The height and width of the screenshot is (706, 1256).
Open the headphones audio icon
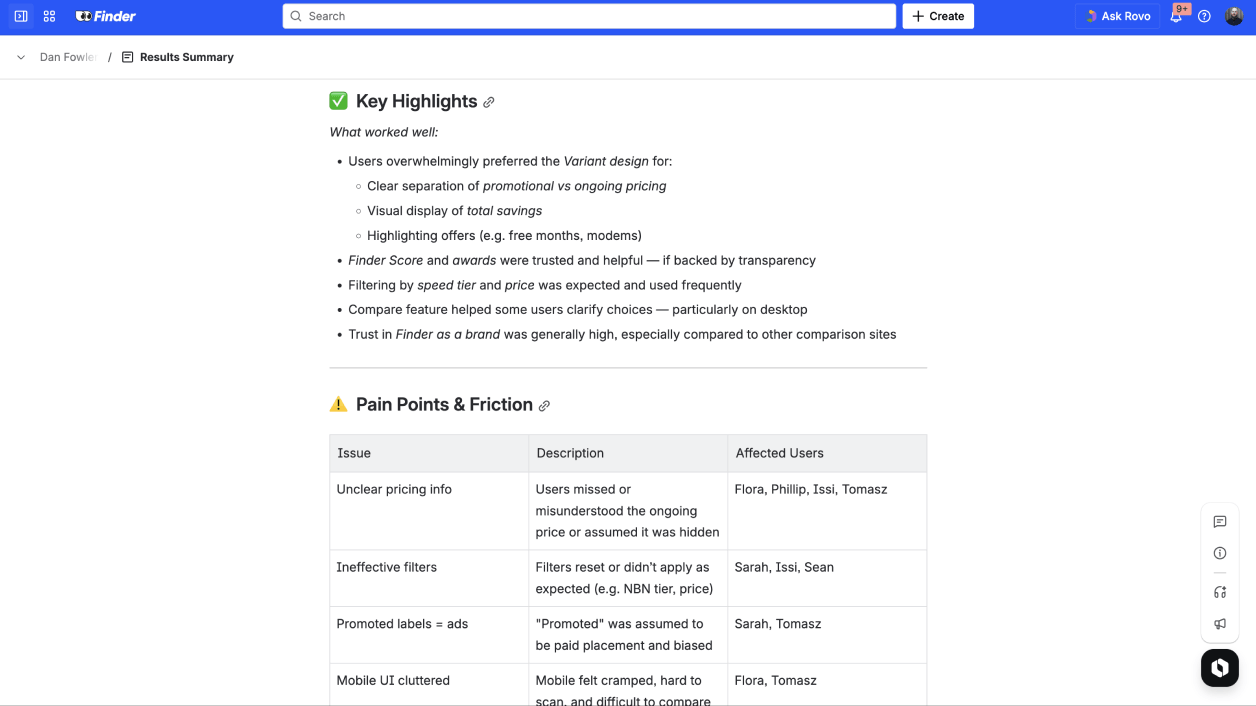(1220, 592)
